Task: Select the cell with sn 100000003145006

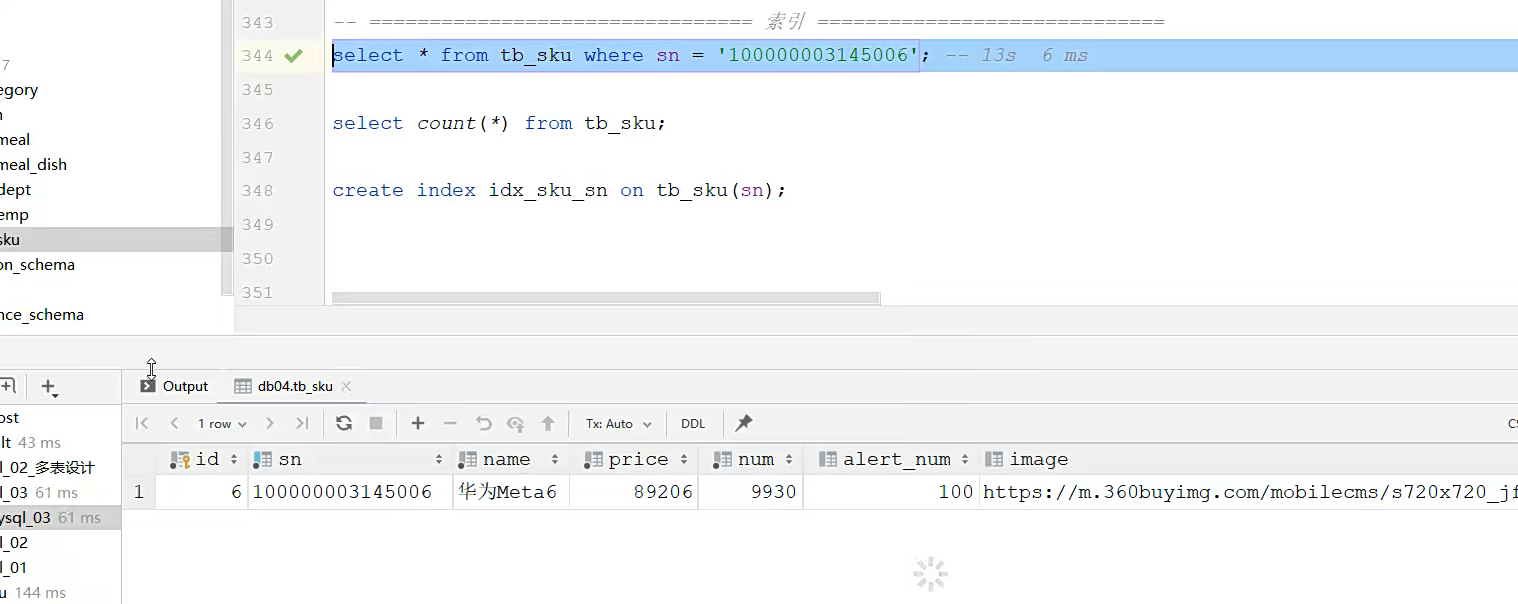Action: [350, 492]
